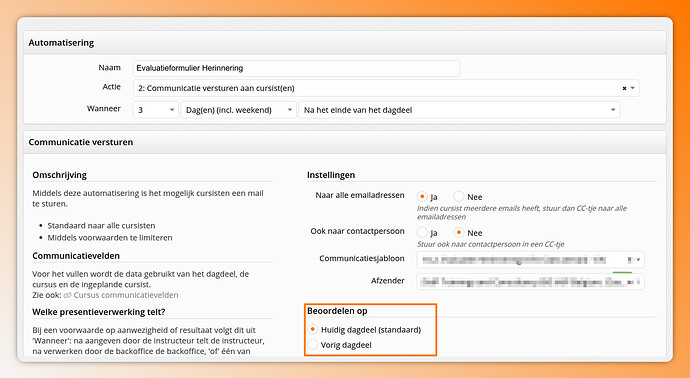This screenshot has width=690, height=378.
Task: Click the Wanneer label
Action: (x=104, y=108)
